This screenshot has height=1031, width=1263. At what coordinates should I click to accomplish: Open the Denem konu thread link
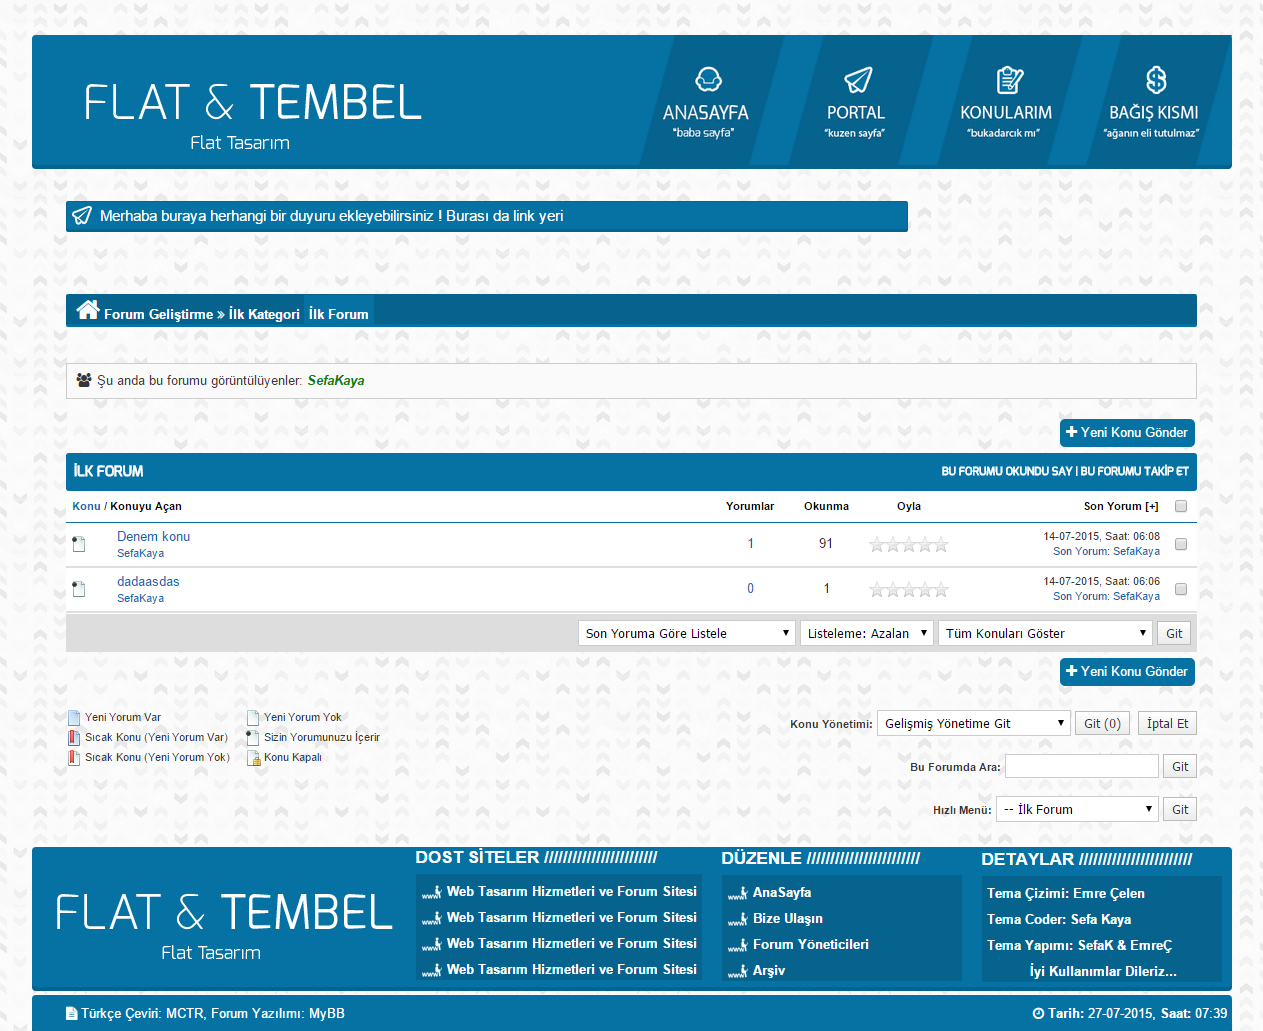click(153, 536)
